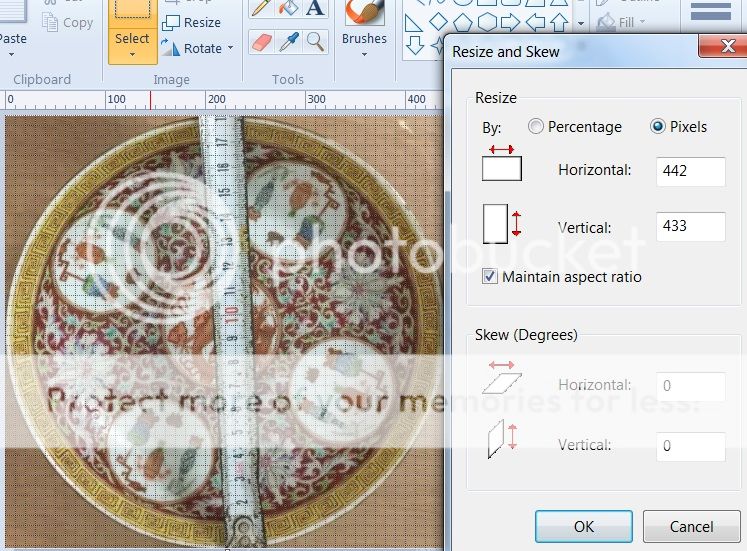Image resolution: width=747 pixels, height=551 pixels.
Task: Expand the shapes gallery dropdown
Action: [x=582, y=22]
